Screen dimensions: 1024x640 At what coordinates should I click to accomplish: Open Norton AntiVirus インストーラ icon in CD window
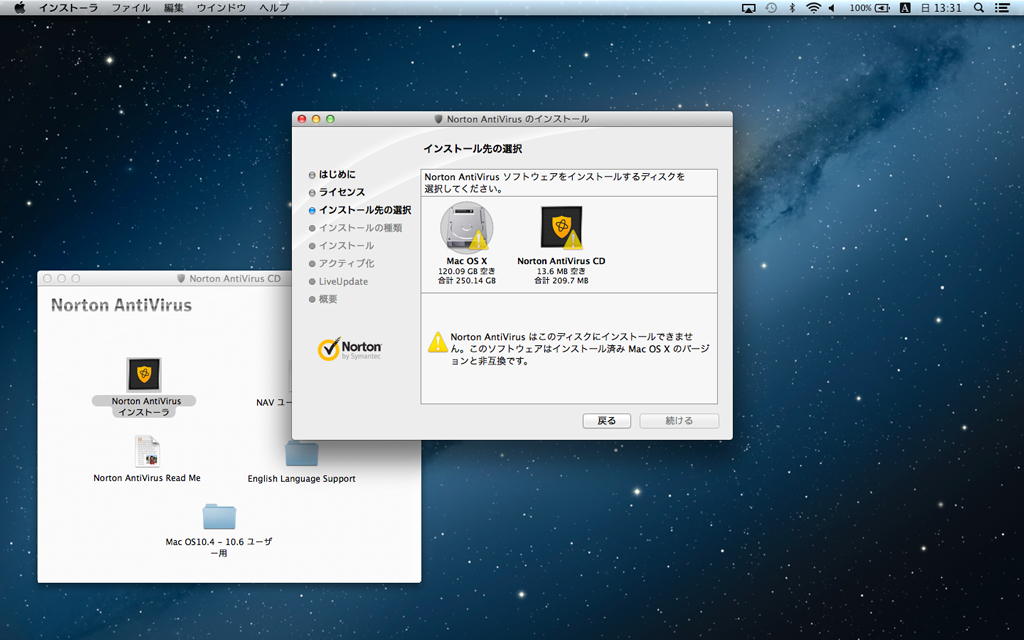[144, 374]
